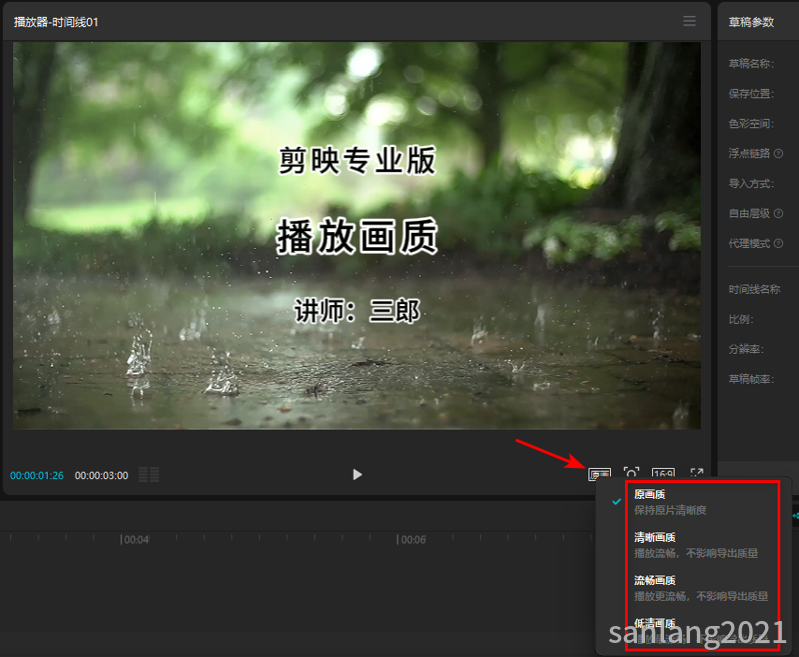
Task: Click the 00:04 timeline ruler mark
Action: tap(135, 539)
